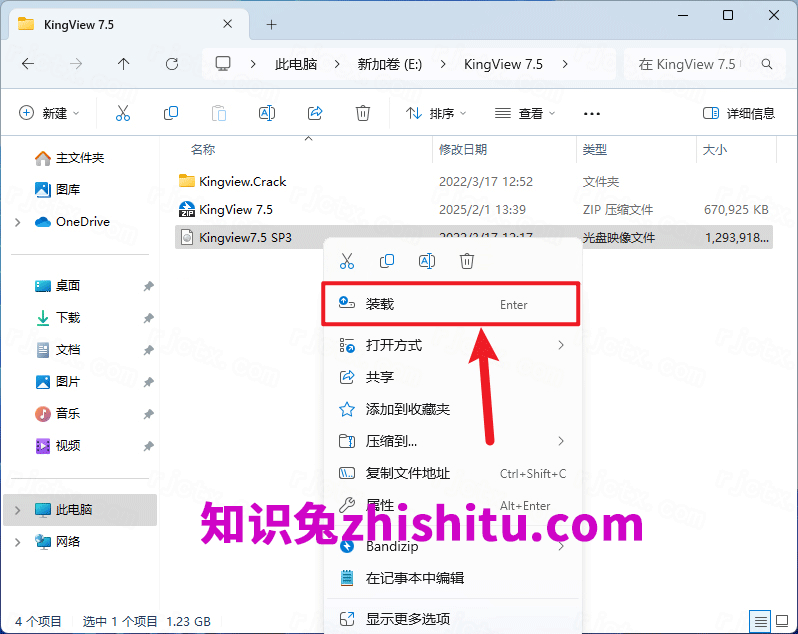Open 下载 in the sidebar
The width and height of the screenshot is (798, 634).
58,318
